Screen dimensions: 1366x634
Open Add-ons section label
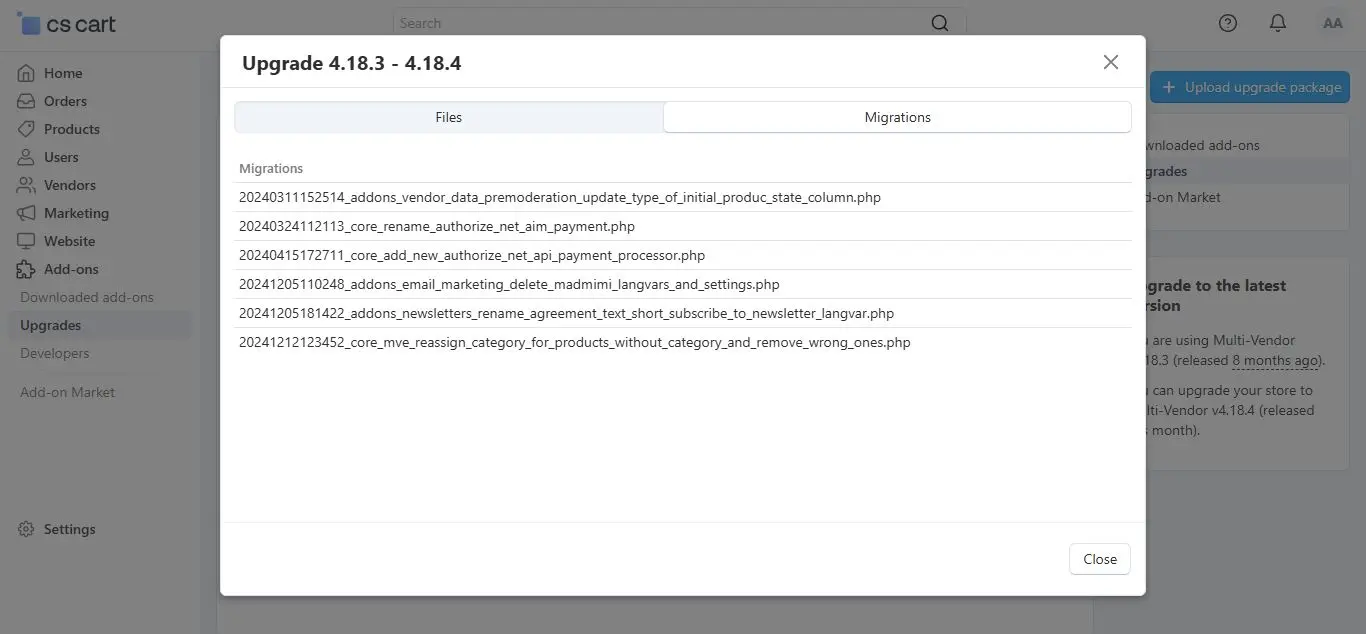(71, 269)
